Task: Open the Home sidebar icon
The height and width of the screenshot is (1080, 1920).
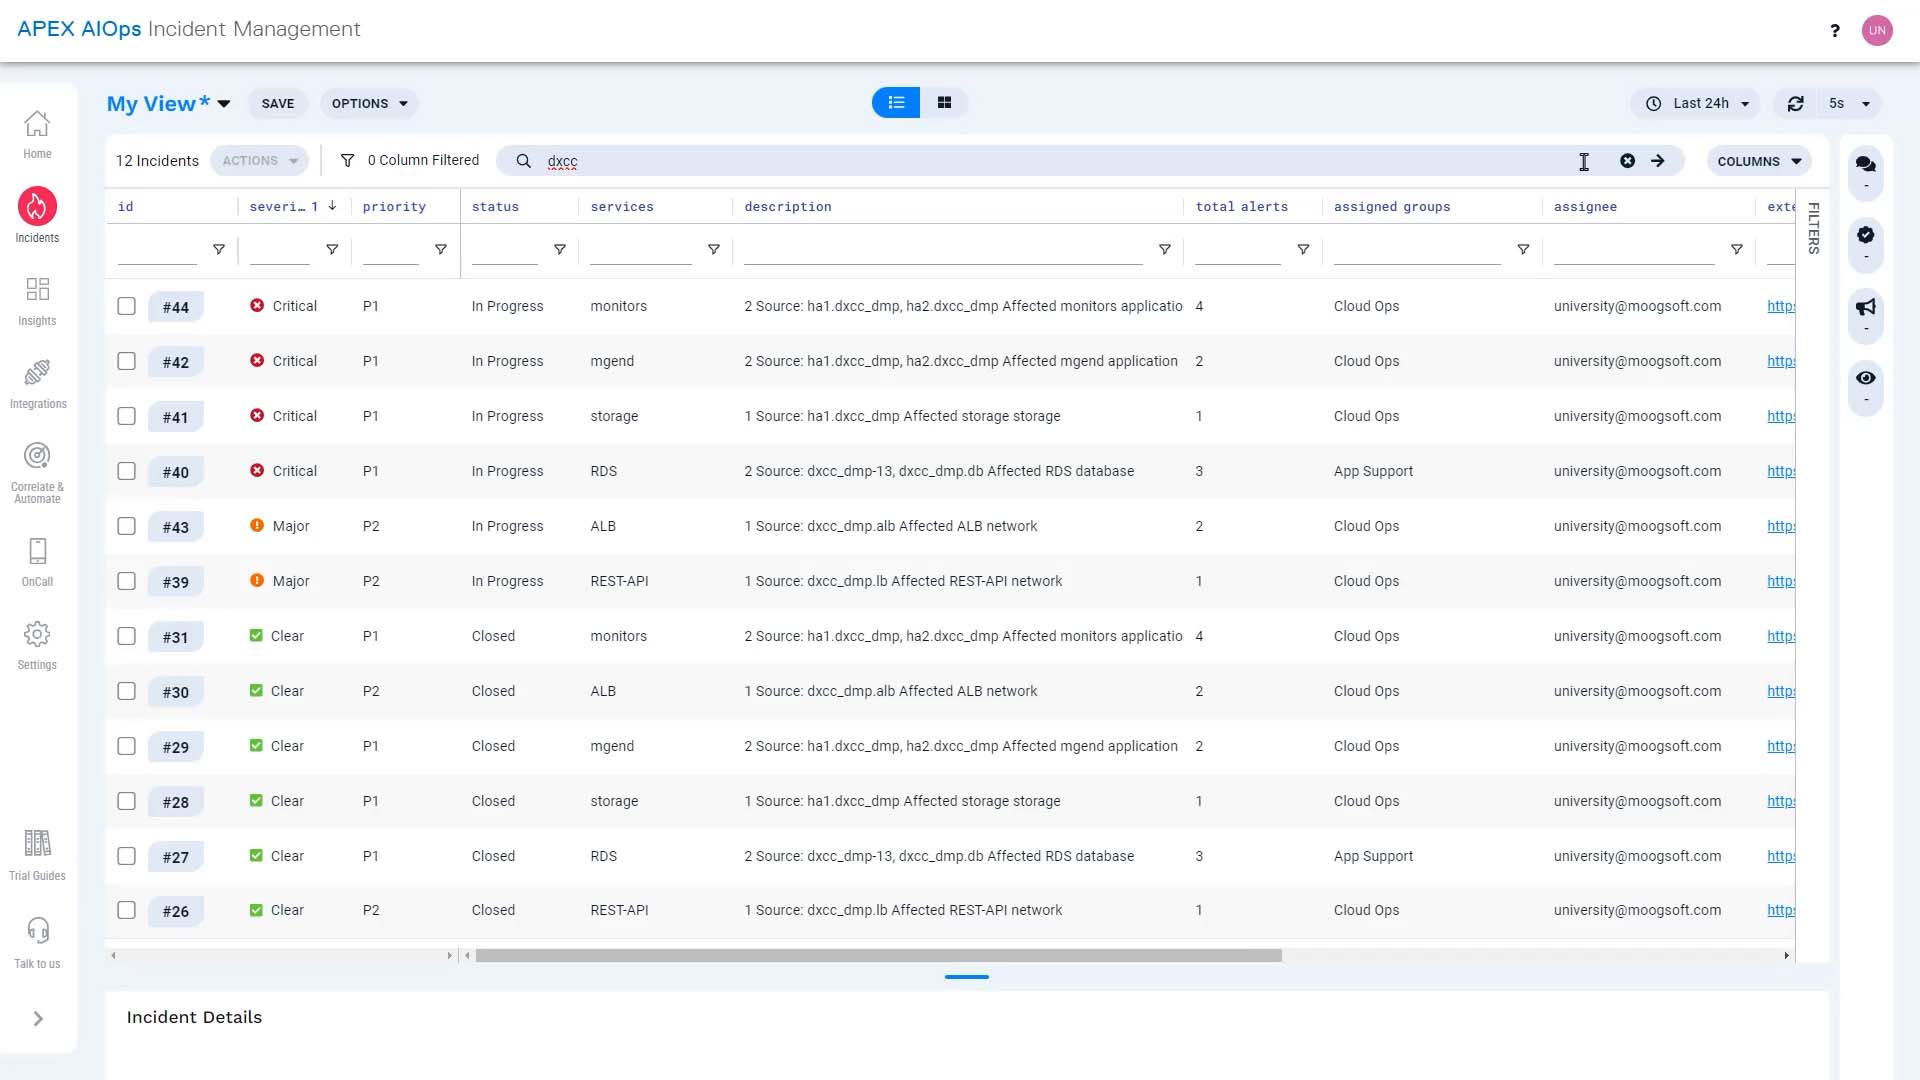Action: click(37, 135)
